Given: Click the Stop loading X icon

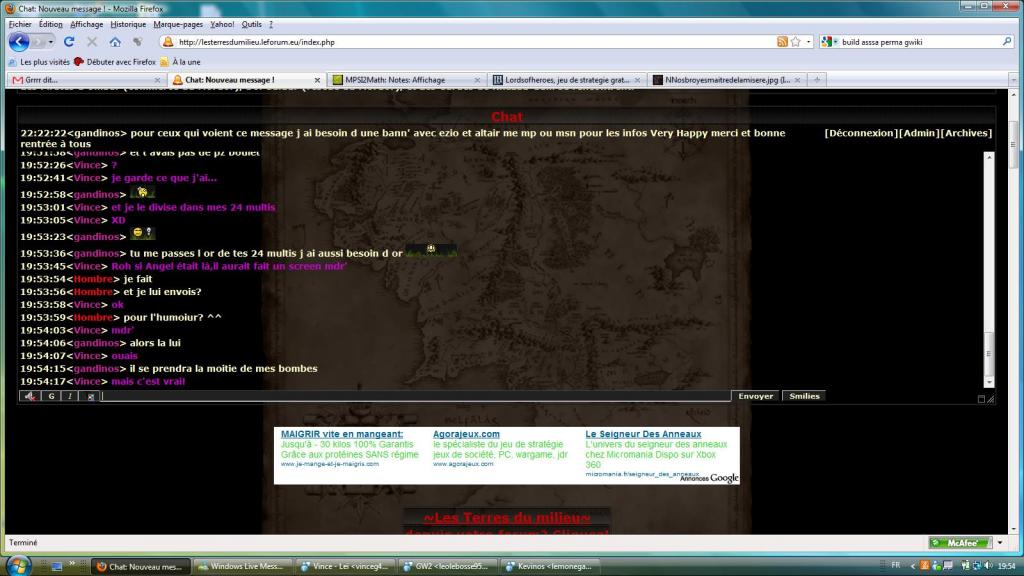Looking at the screenshot, I should click(92, 42).
